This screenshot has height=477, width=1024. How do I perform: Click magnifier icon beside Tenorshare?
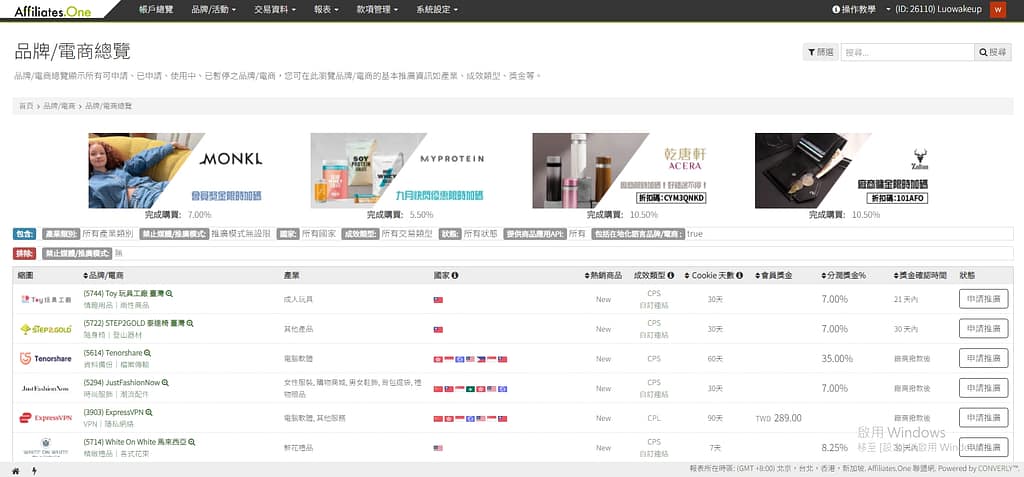click(x=147, y=354)
